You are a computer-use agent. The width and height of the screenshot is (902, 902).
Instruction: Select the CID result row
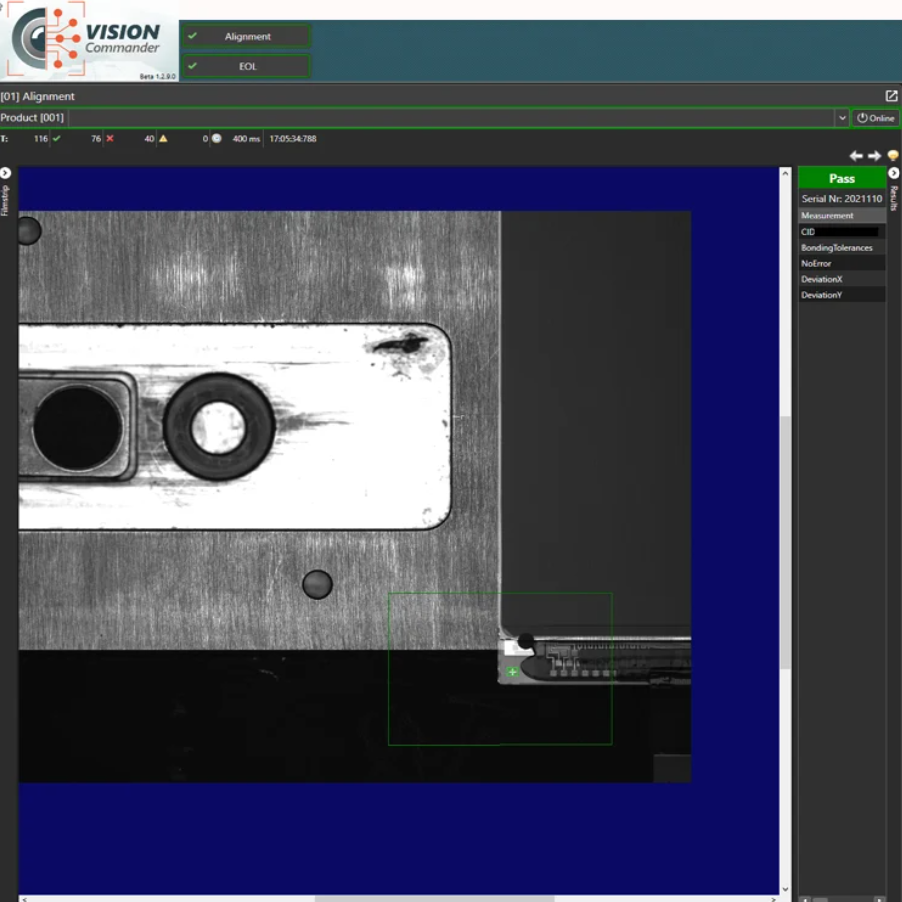tap(842, 232)
